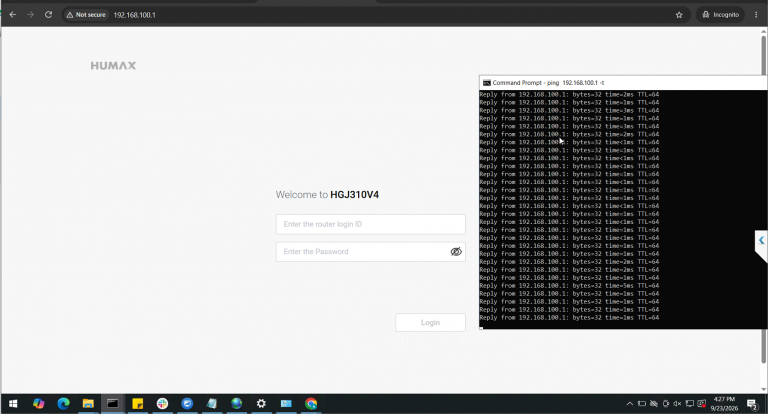The height and width of the screenshot is (414, 768).
Task: Toggle password visibility eye icon
Action: pyautogui.click(x=456, y=252)
